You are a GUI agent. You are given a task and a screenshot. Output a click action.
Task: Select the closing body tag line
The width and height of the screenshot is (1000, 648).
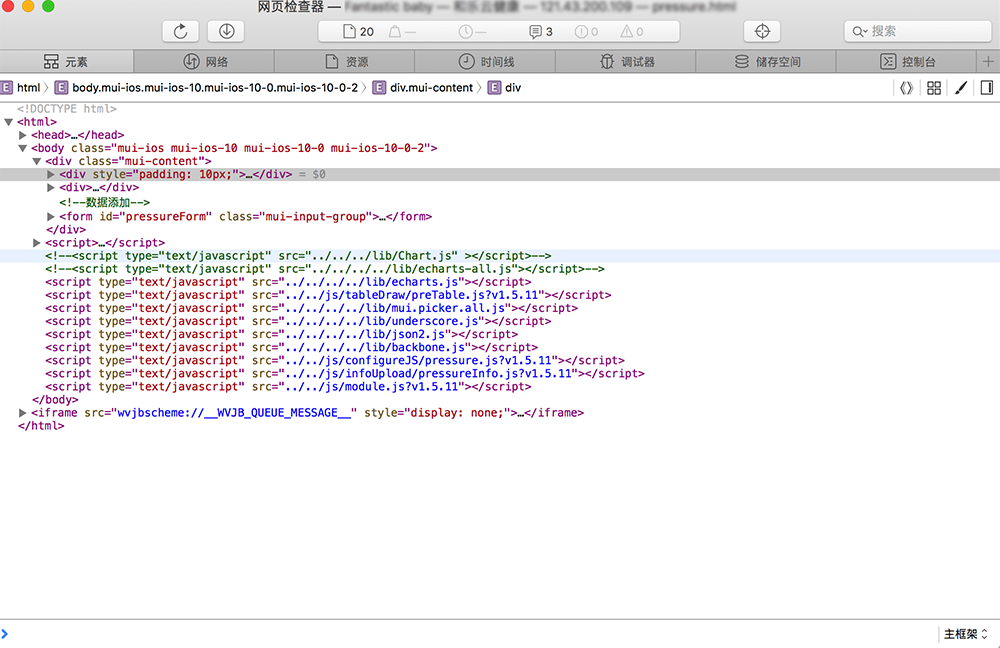[55, 400]
